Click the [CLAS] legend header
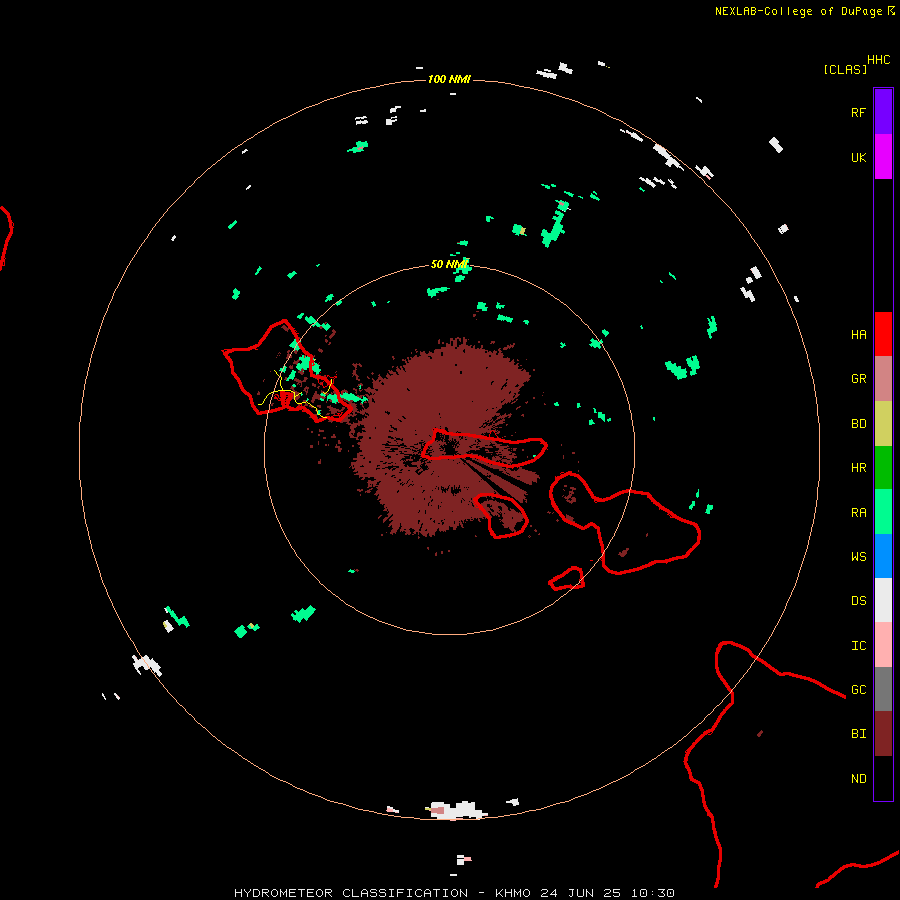Viewport: 900px width, 900px height. pos(845,69)
